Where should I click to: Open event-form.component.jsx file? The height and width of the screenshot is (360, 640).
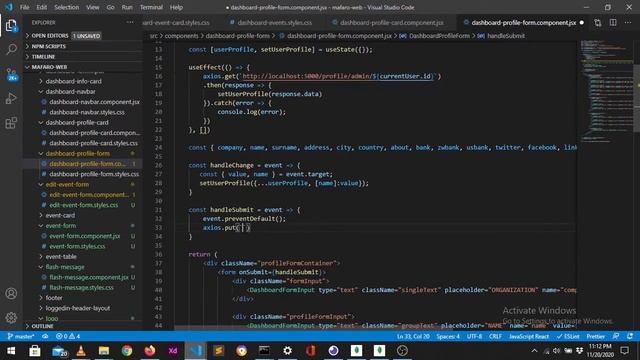[x=83, y=236]
